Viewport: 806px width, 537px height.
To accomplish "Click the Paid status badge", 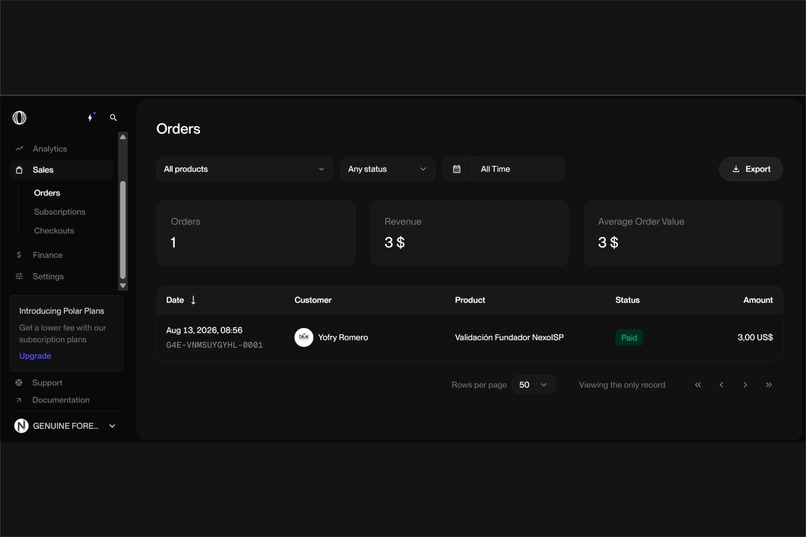I will (629, 338).
